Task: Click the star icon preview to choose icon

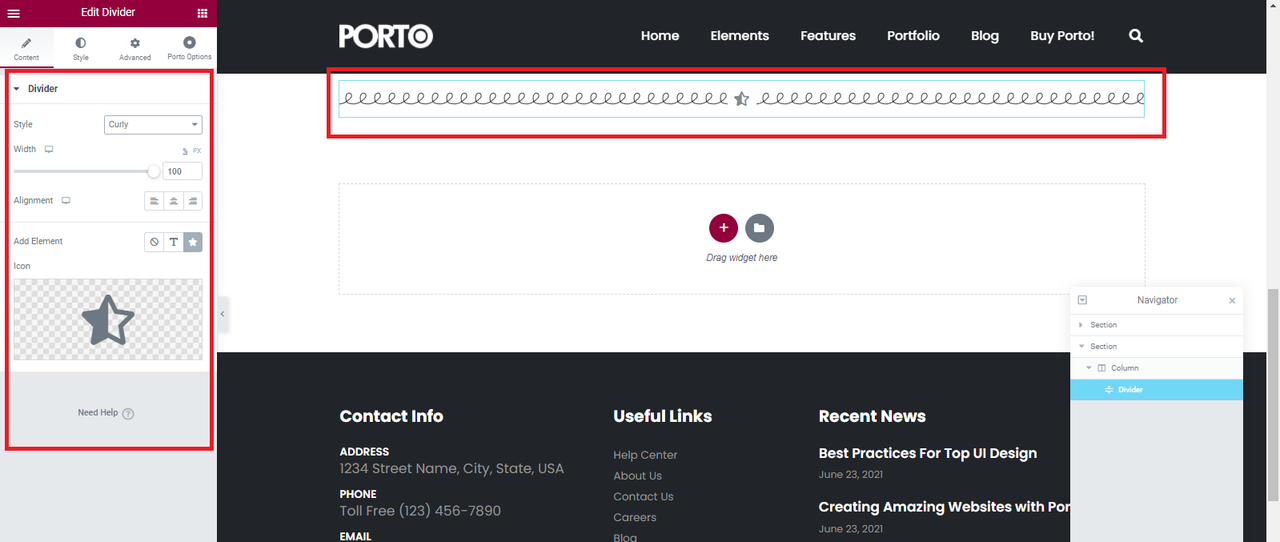Action: point(108,320)
